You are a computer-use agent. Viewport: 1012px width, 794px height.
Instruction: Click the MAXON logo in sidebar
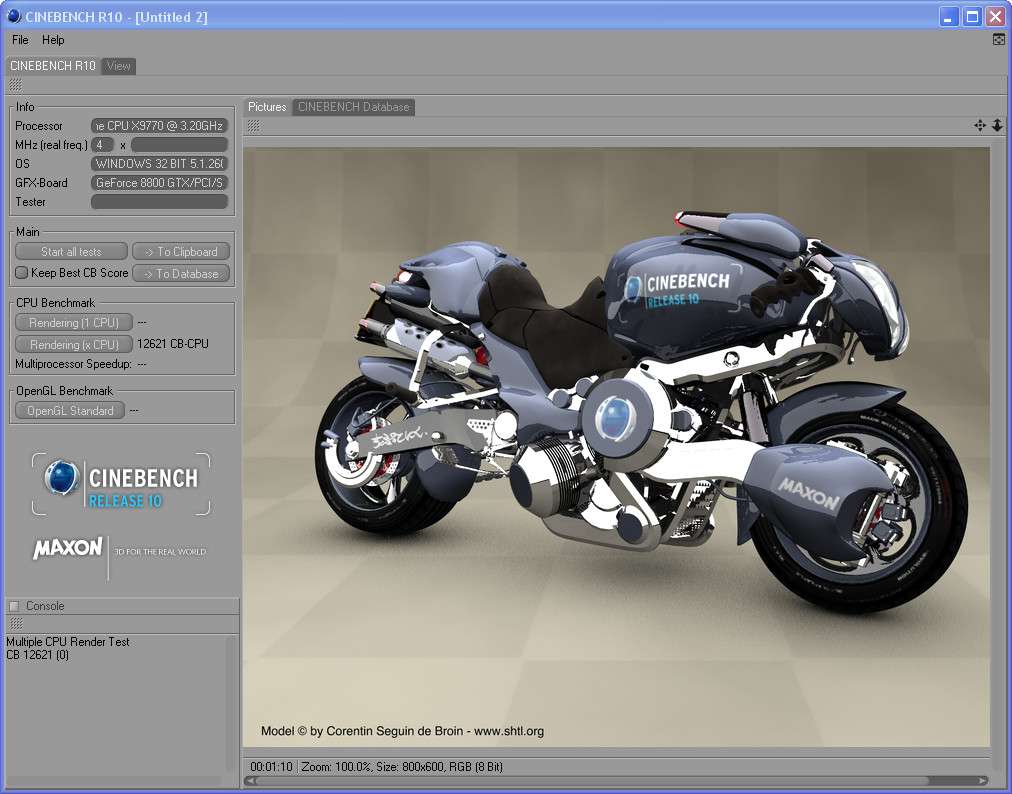(68, 548)
